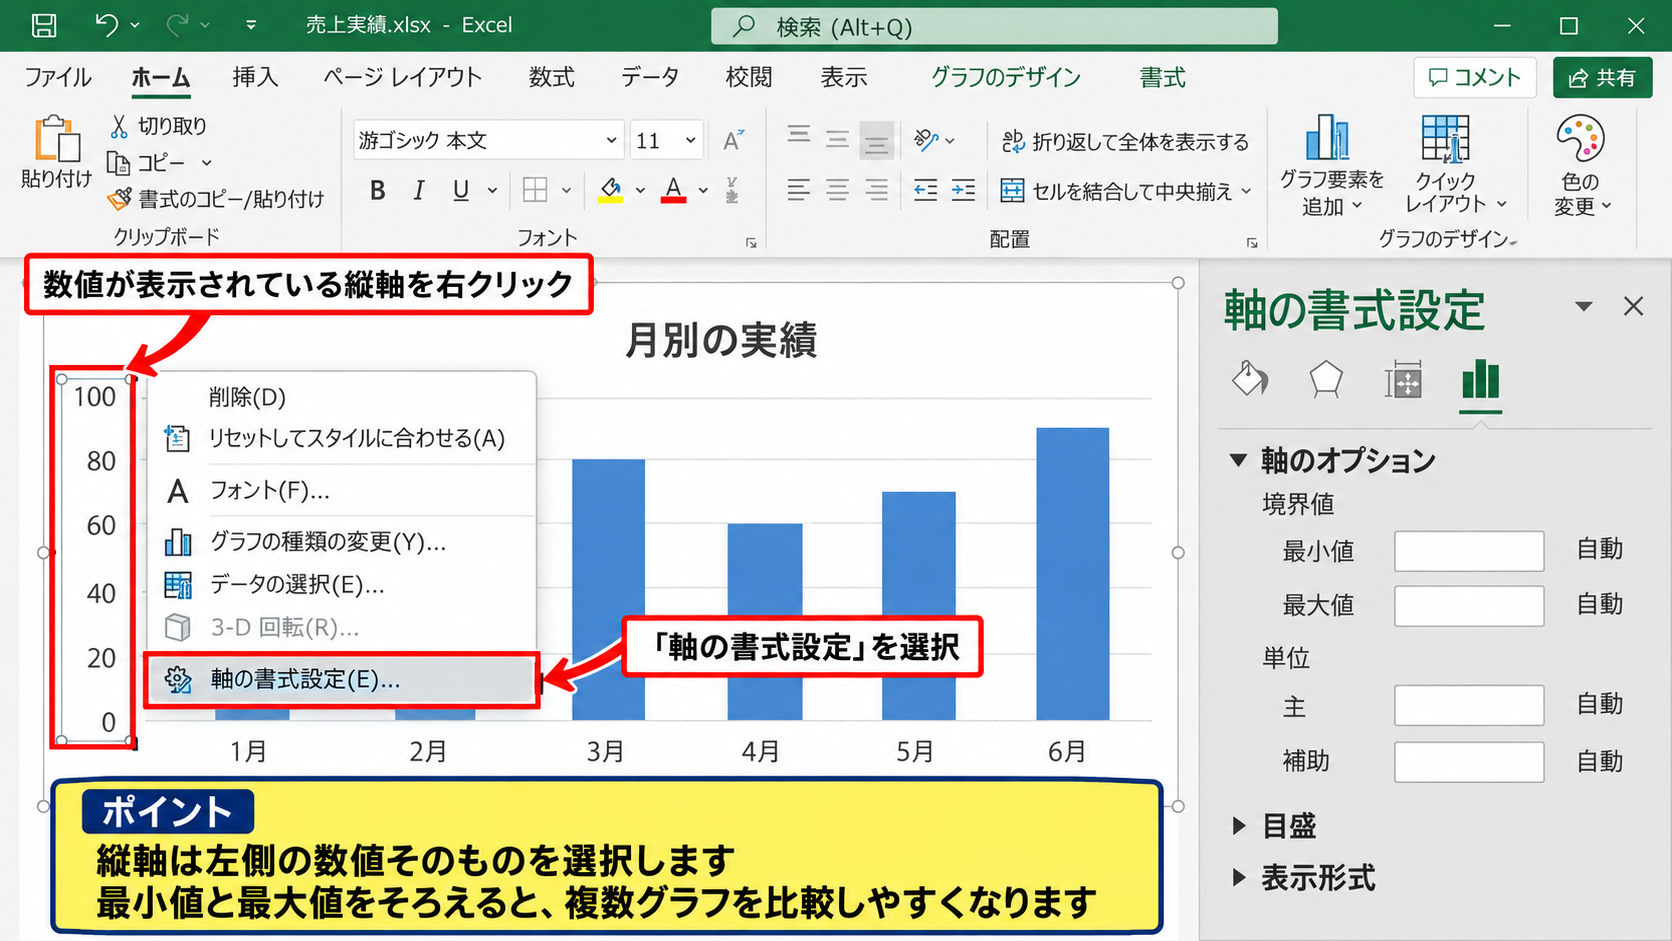1672x941 pixels.
Task: Switch to the 数式 tab
Action: point(552,78)
